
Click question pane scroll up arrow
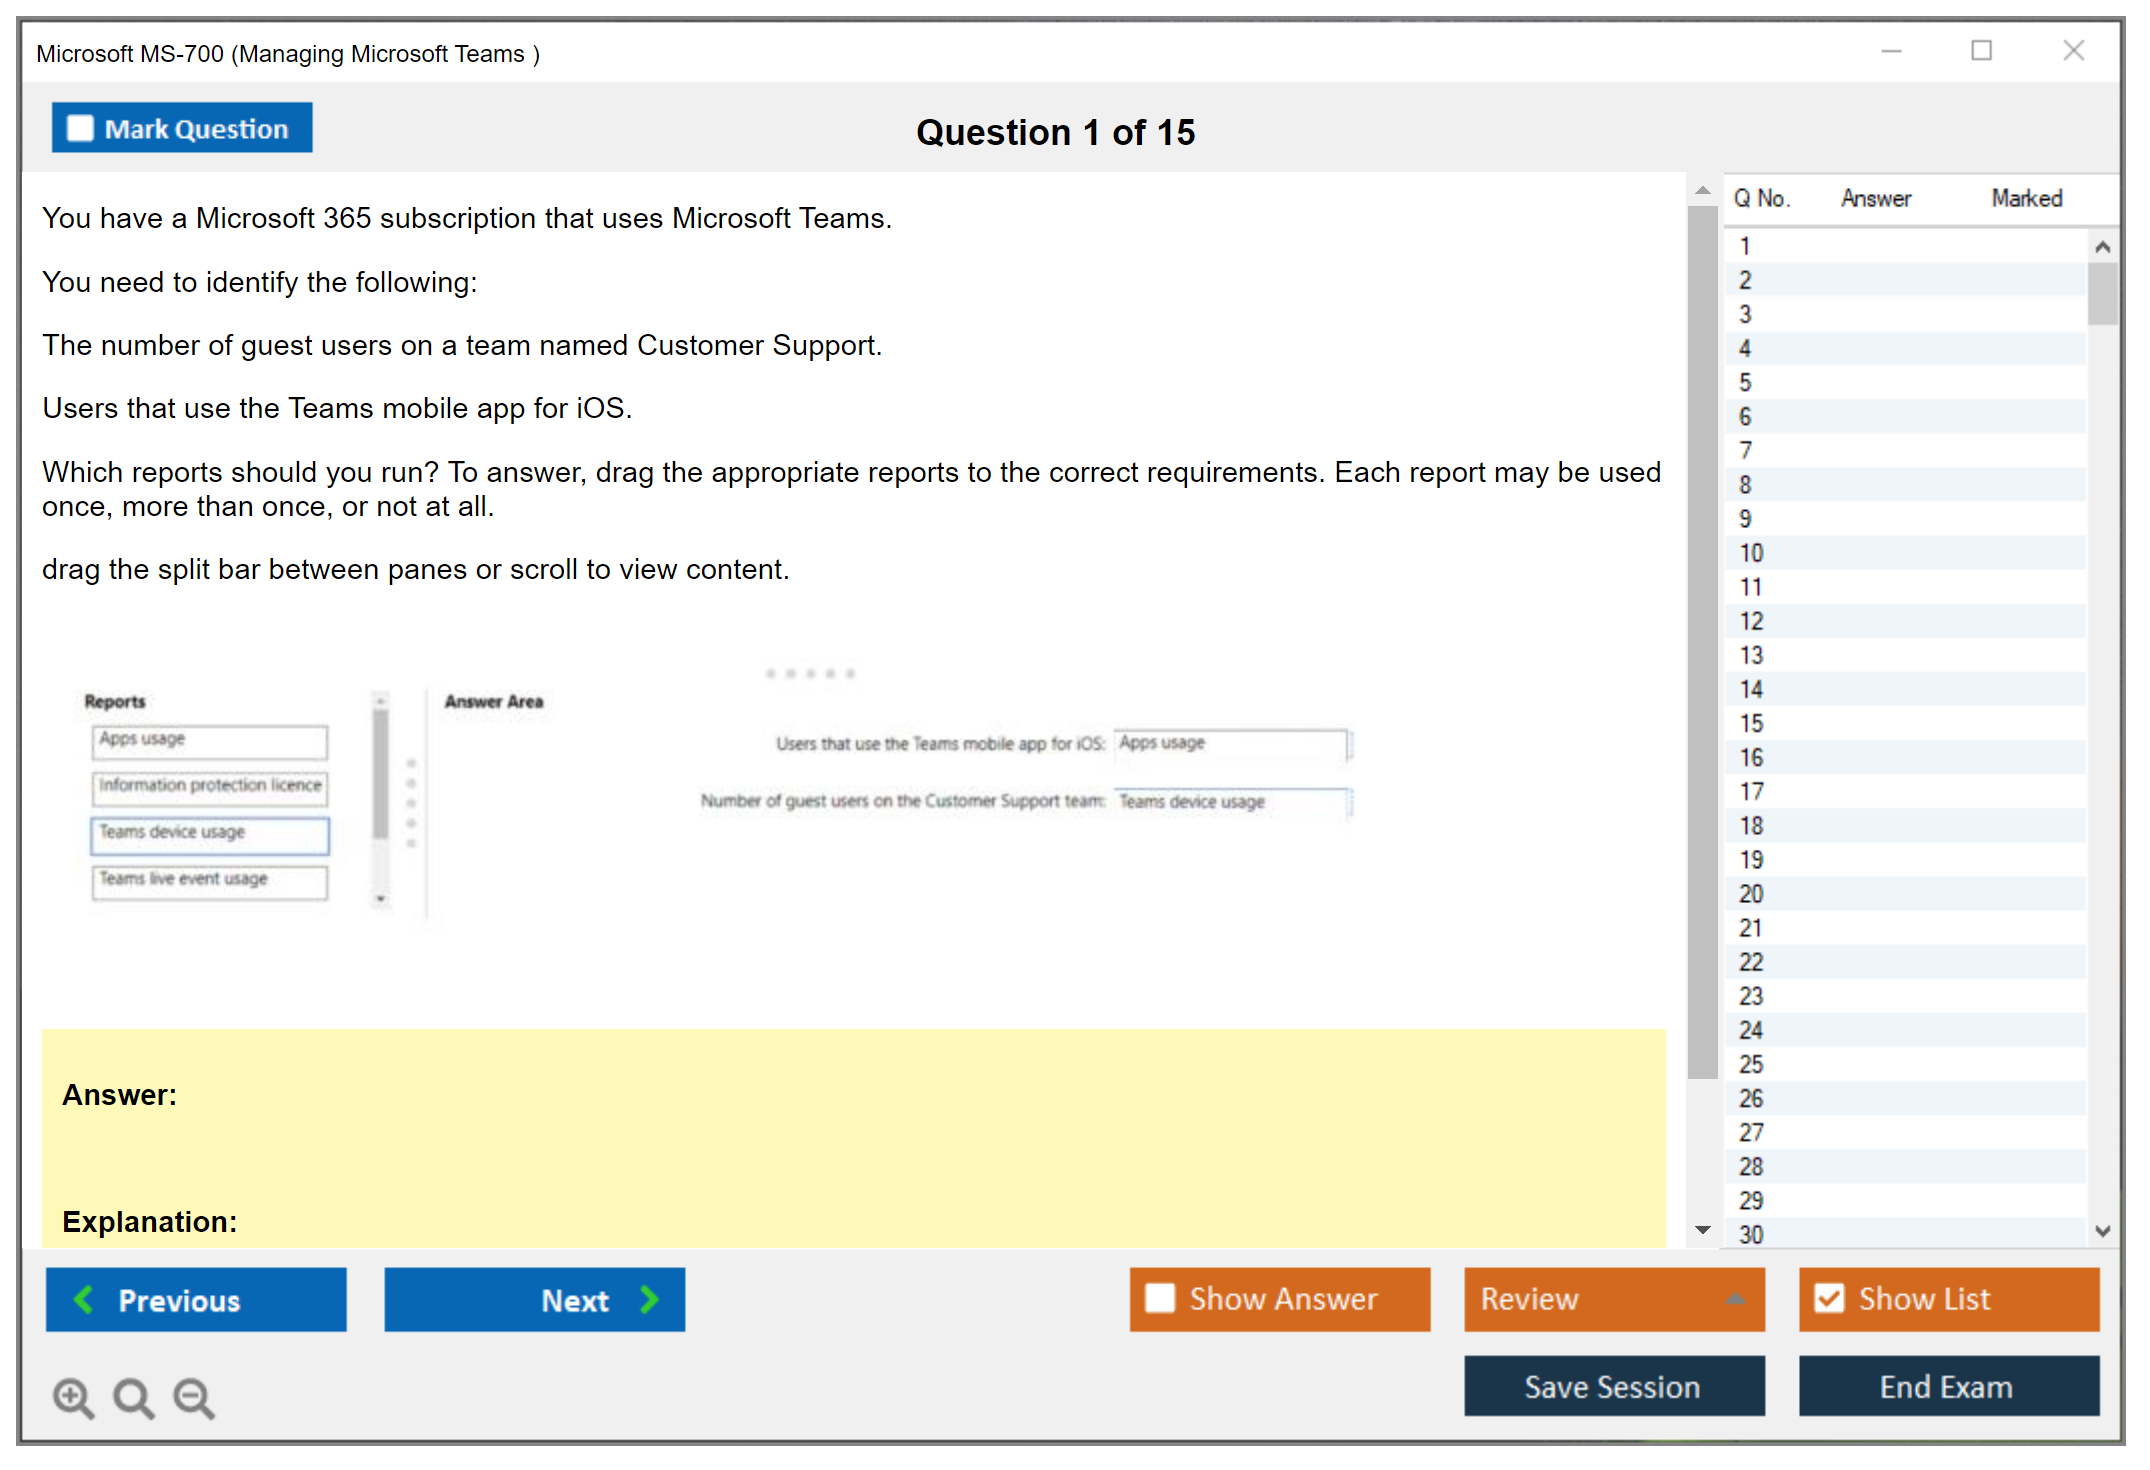tap(1703, 190)
